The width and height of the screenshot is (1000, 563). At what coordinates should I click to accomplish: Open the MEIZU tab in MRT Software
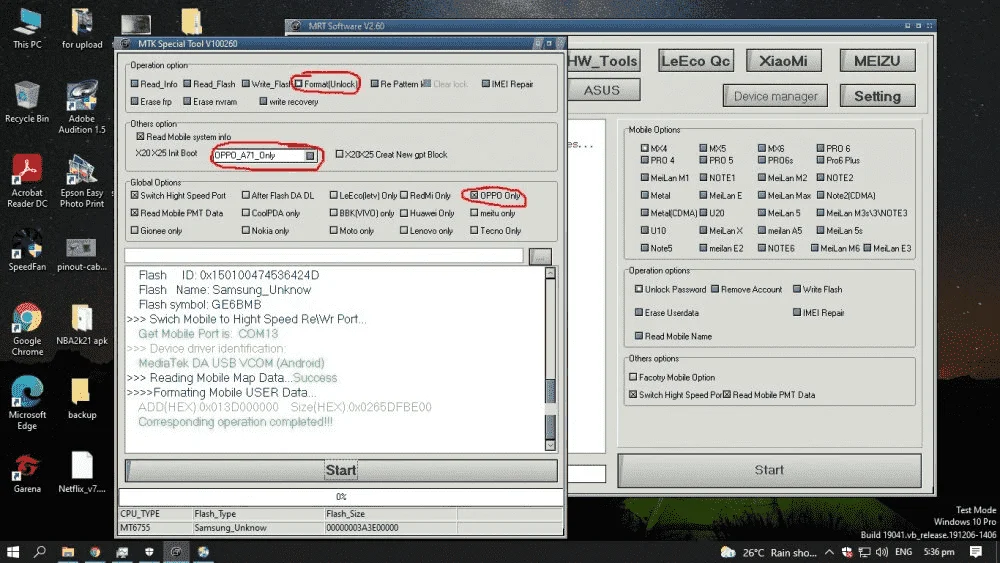pyautogui.click(x=877, y=61)
